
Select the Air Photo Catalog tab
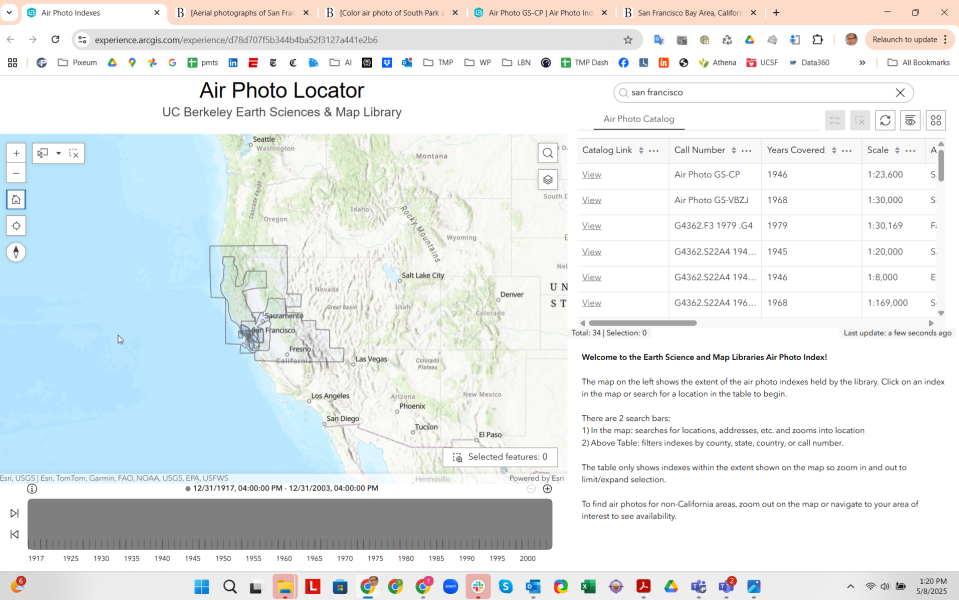coord(639,119)
